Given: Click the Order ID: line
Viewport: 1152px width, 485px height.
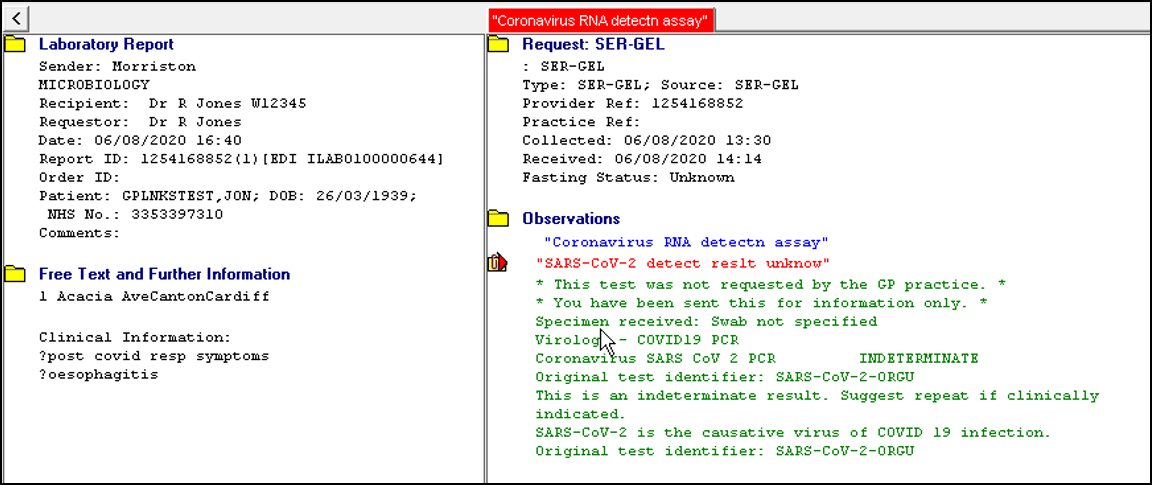Looking at the screenshot, I should (79, 177).
